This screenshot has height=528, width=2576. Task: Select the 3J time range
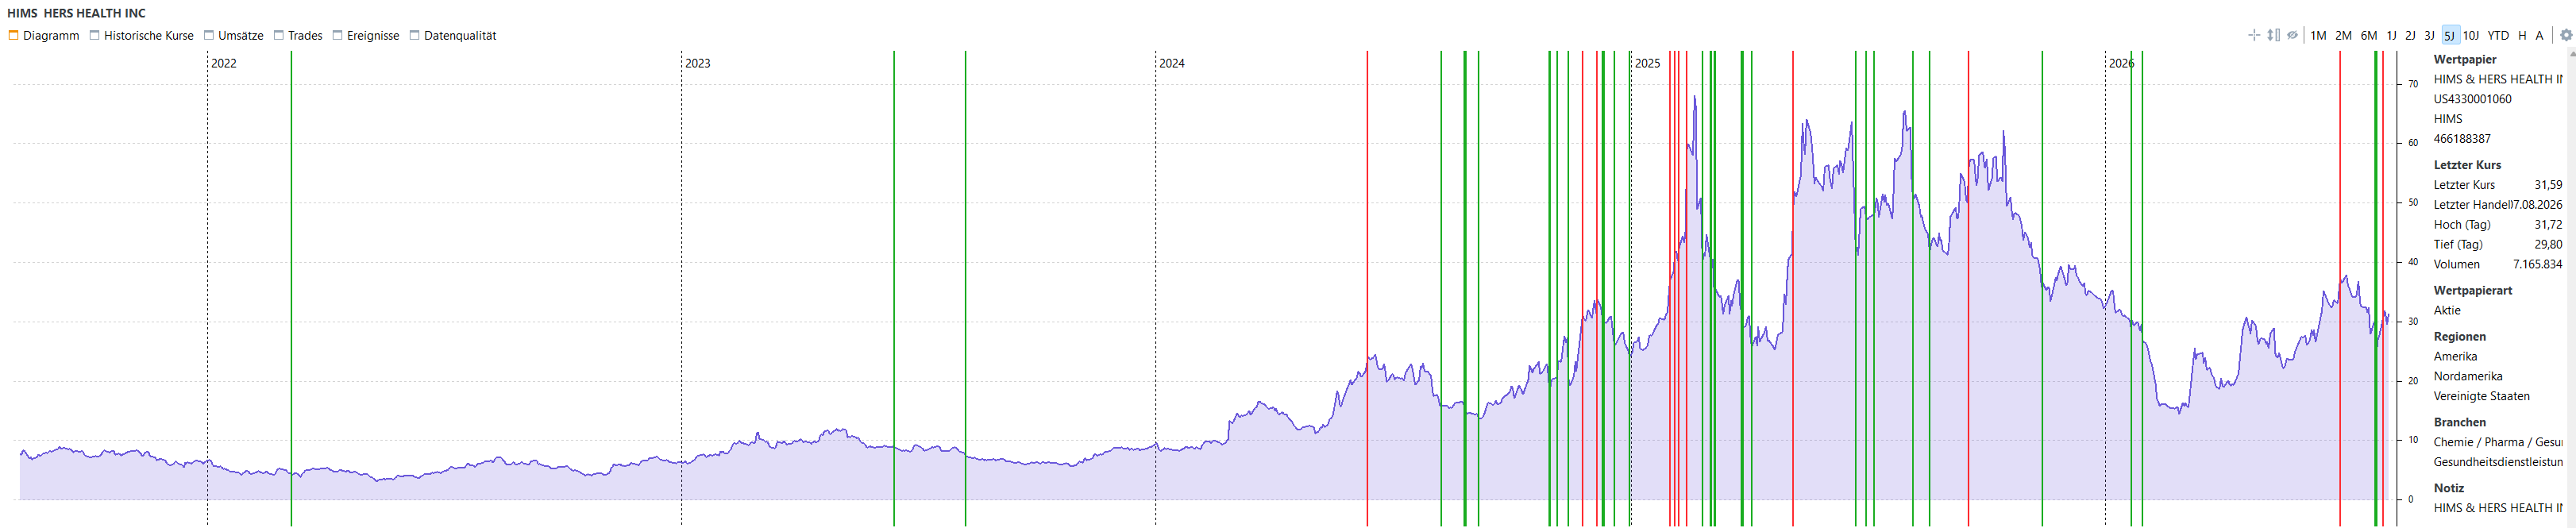[x=2430, y=35]
